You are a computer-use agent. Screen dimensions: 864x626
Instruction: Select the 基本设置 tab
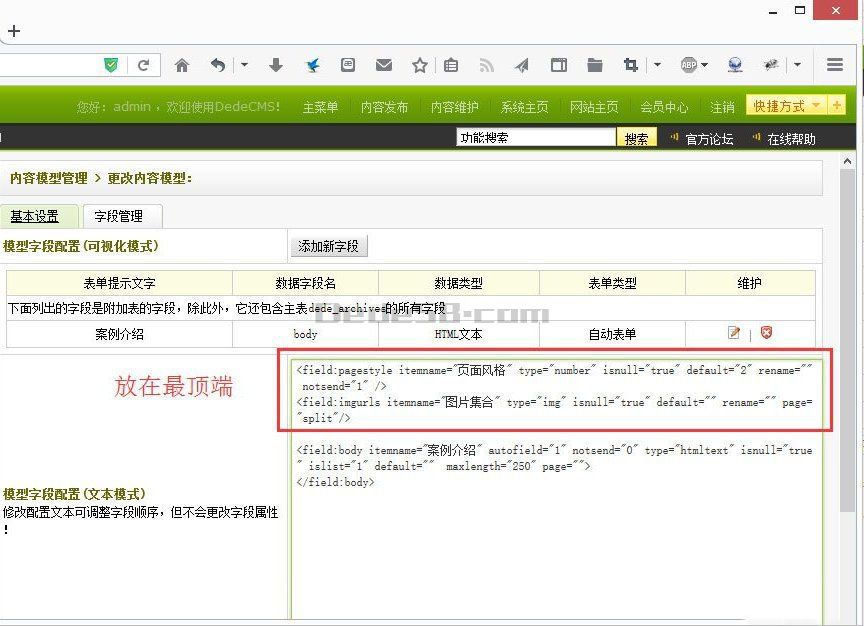39,215
